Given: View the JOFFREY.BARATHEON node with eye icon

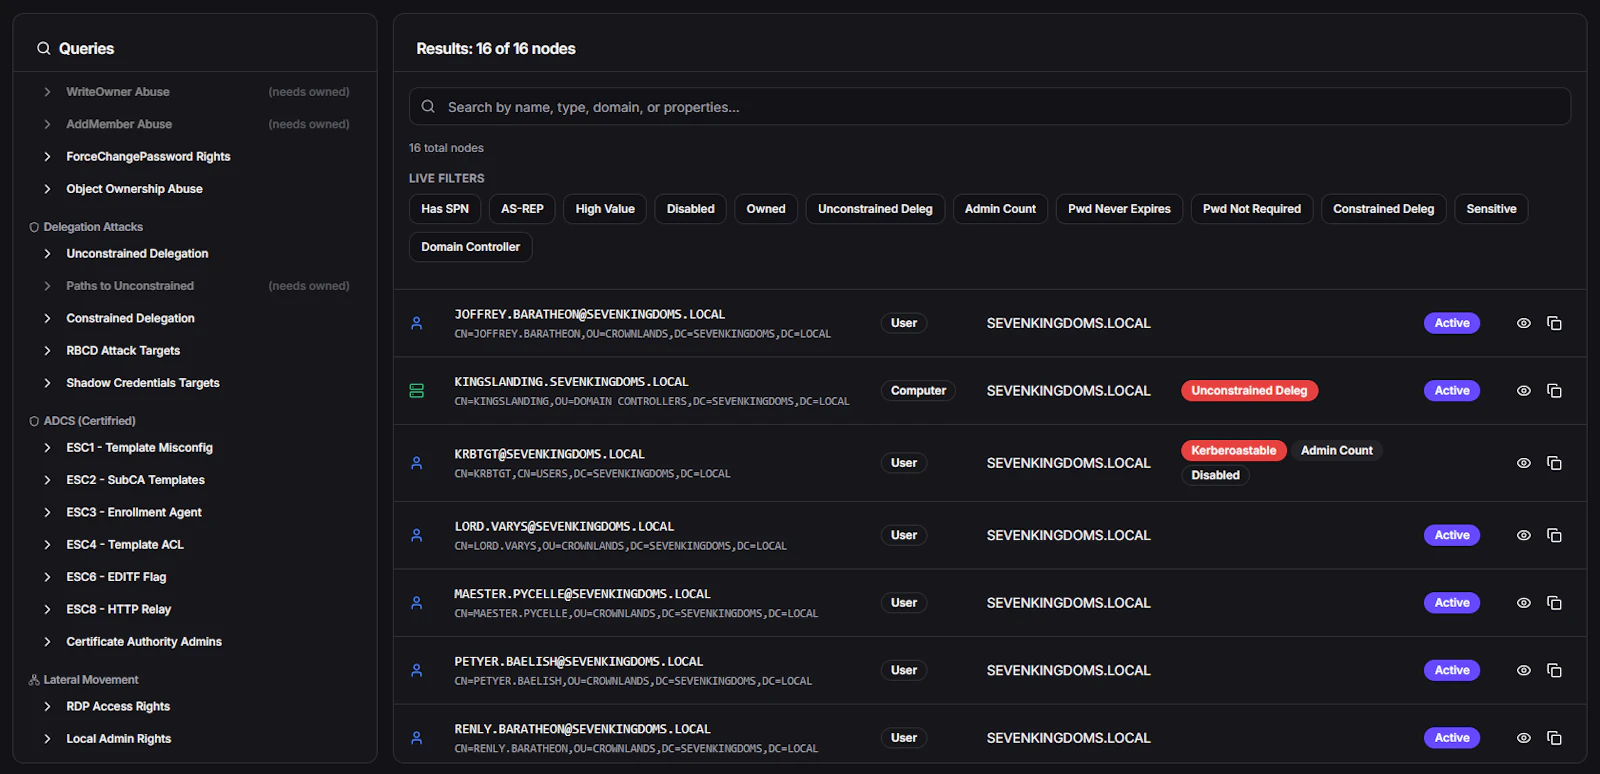Looking at the screenshot, I should [1524, 323].
